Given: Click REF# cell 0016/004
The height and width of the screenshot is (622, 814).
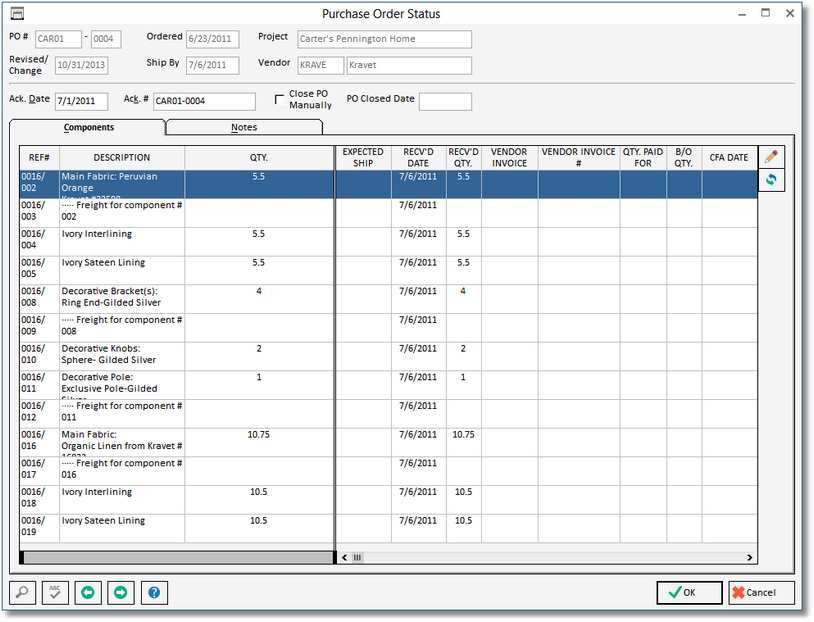Looking at the screenshot, I should click(x=39, y=241).
